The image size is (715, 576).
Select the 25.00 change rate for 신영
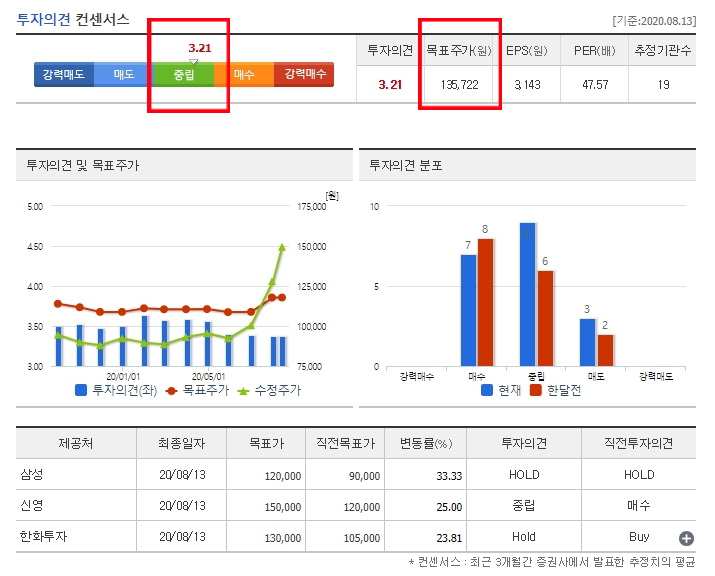(449, 507)
